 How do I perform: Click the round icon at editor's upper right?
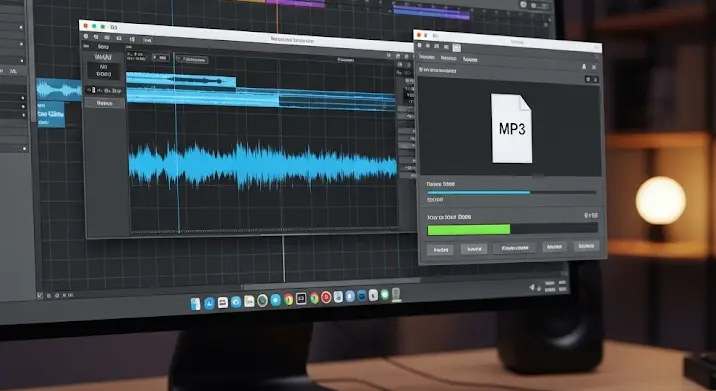[x=389, y=55]
